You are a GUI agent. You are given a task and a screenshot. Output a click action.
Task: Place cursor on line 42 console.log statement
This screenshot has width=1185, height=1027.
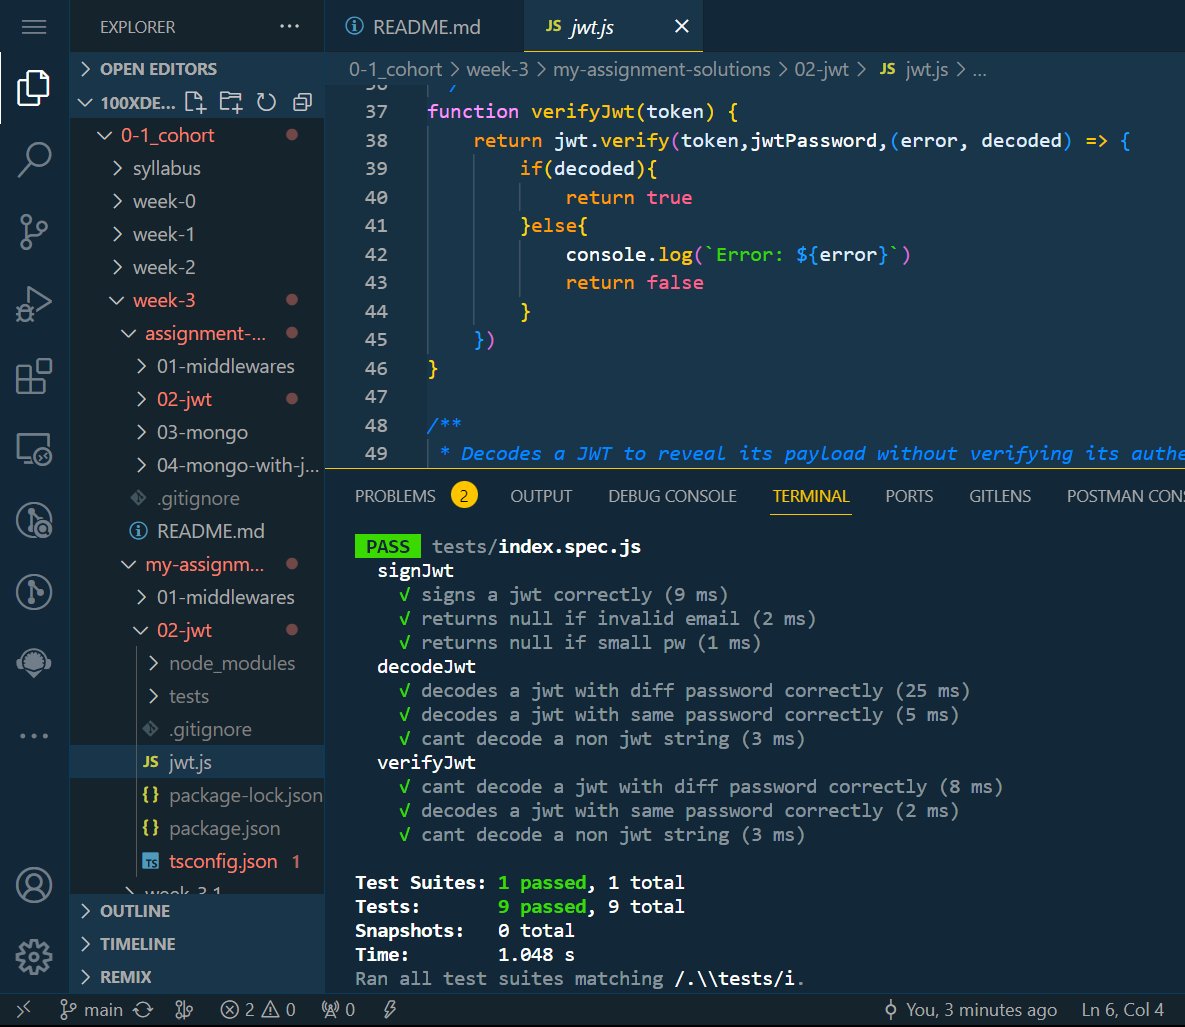[738, 254]
